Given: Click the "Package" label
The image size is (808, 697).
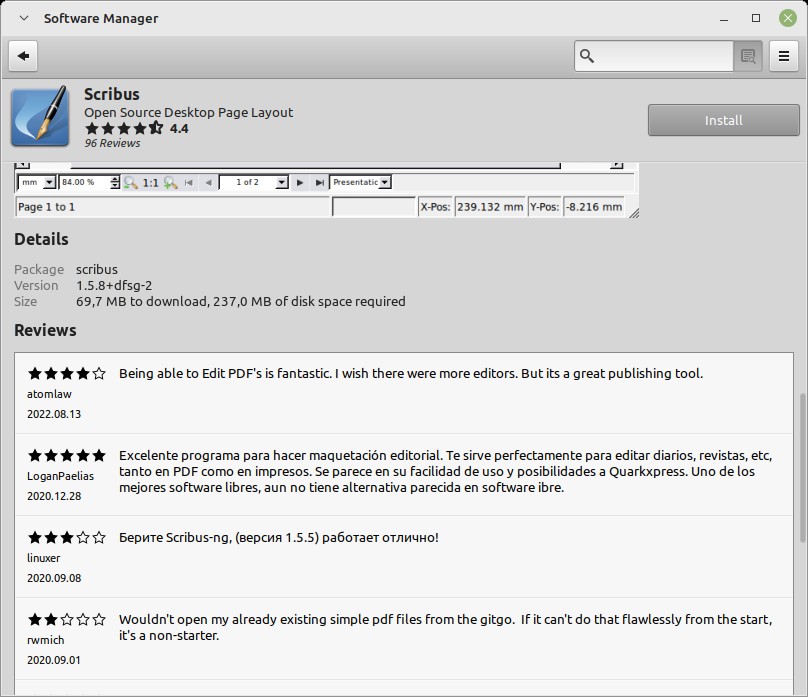Looking at the screenshot, I should click(x=39, y=269).
